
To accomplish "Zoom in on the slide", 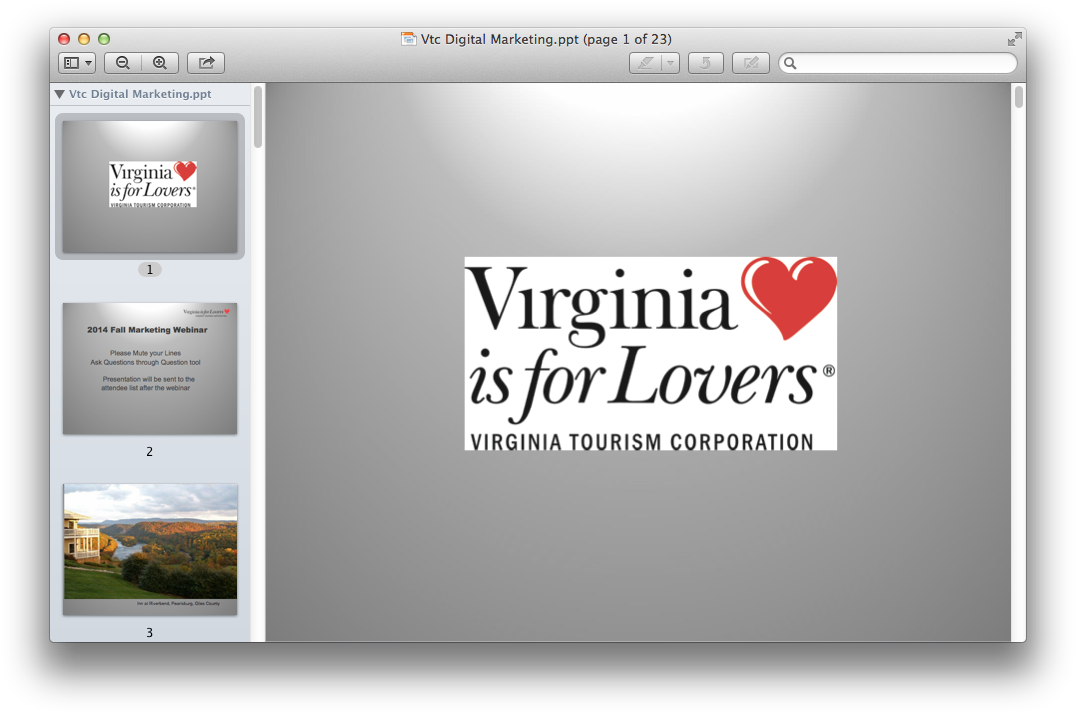I will click(160, 63).
